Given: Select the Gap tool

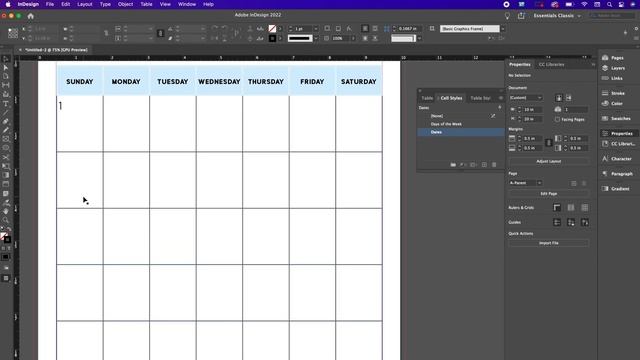Looking at the screenshot, I should (6, 85).
